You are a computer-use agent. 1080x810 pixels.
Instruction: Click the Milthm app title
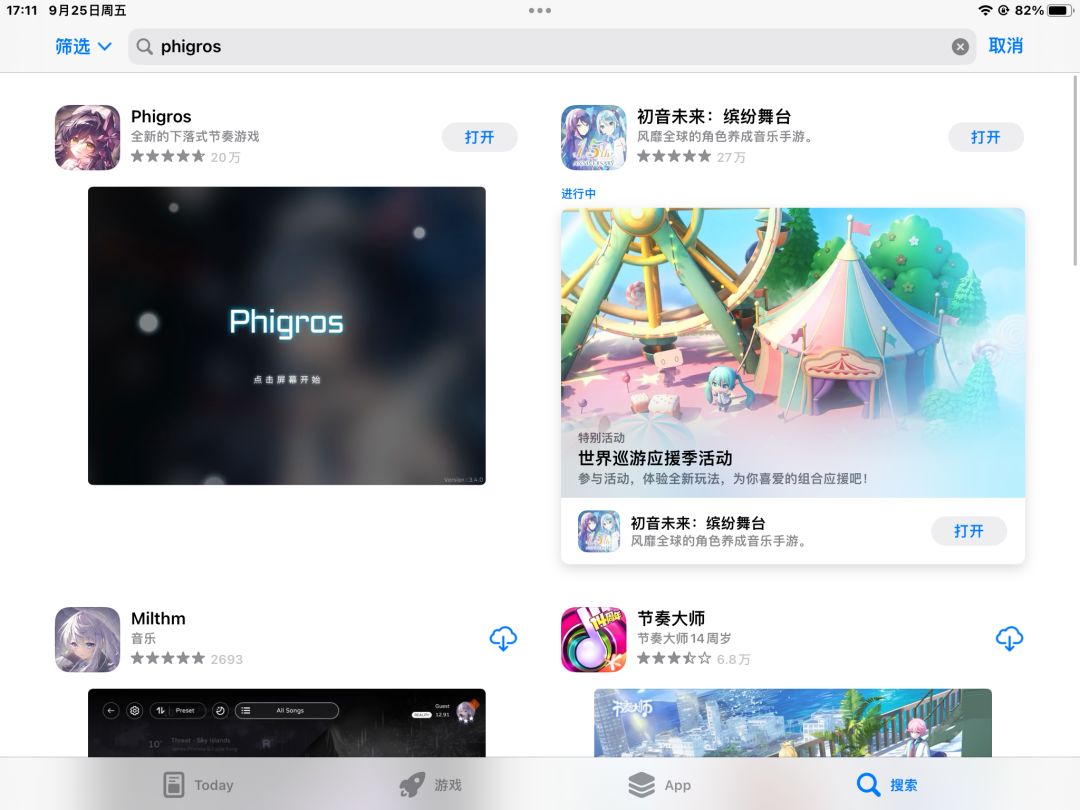(x=158, y=619)
